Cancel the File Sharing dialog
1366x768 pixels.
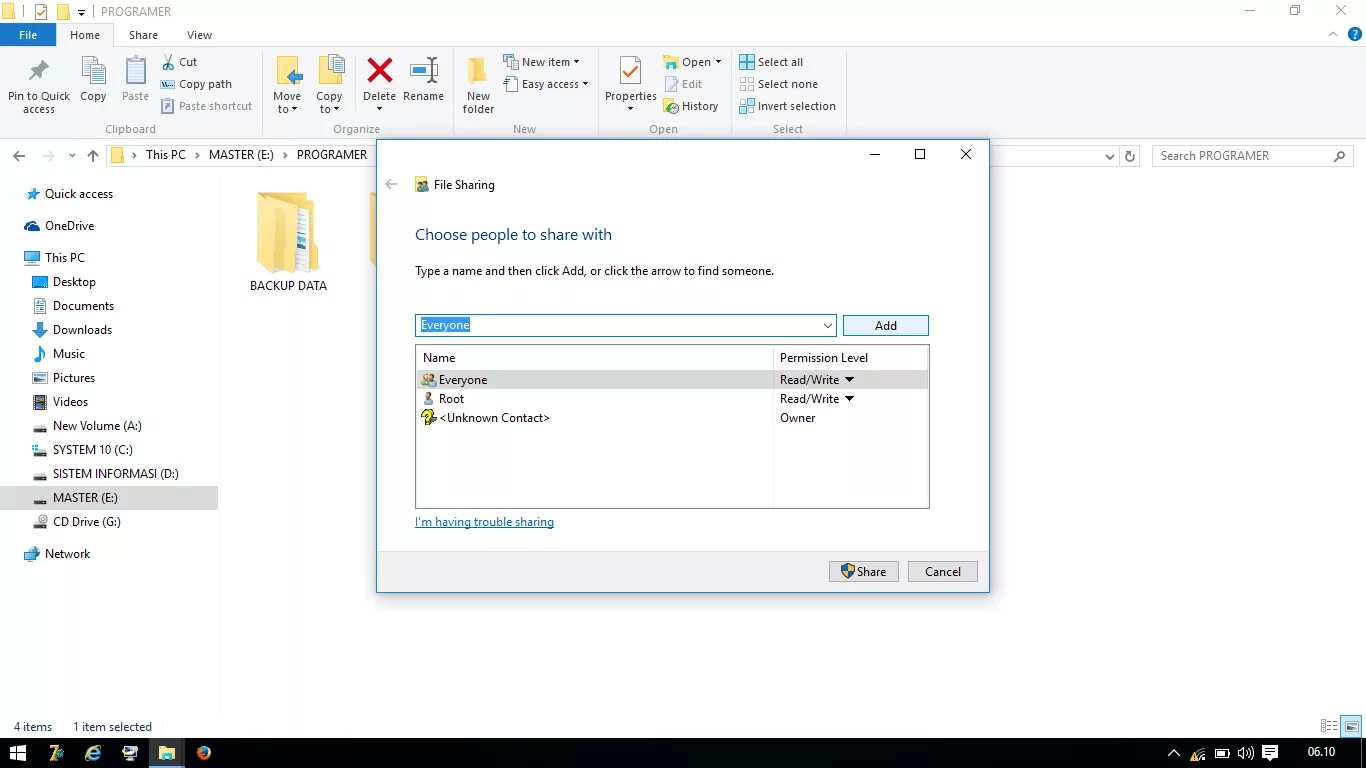coord(943,572)
